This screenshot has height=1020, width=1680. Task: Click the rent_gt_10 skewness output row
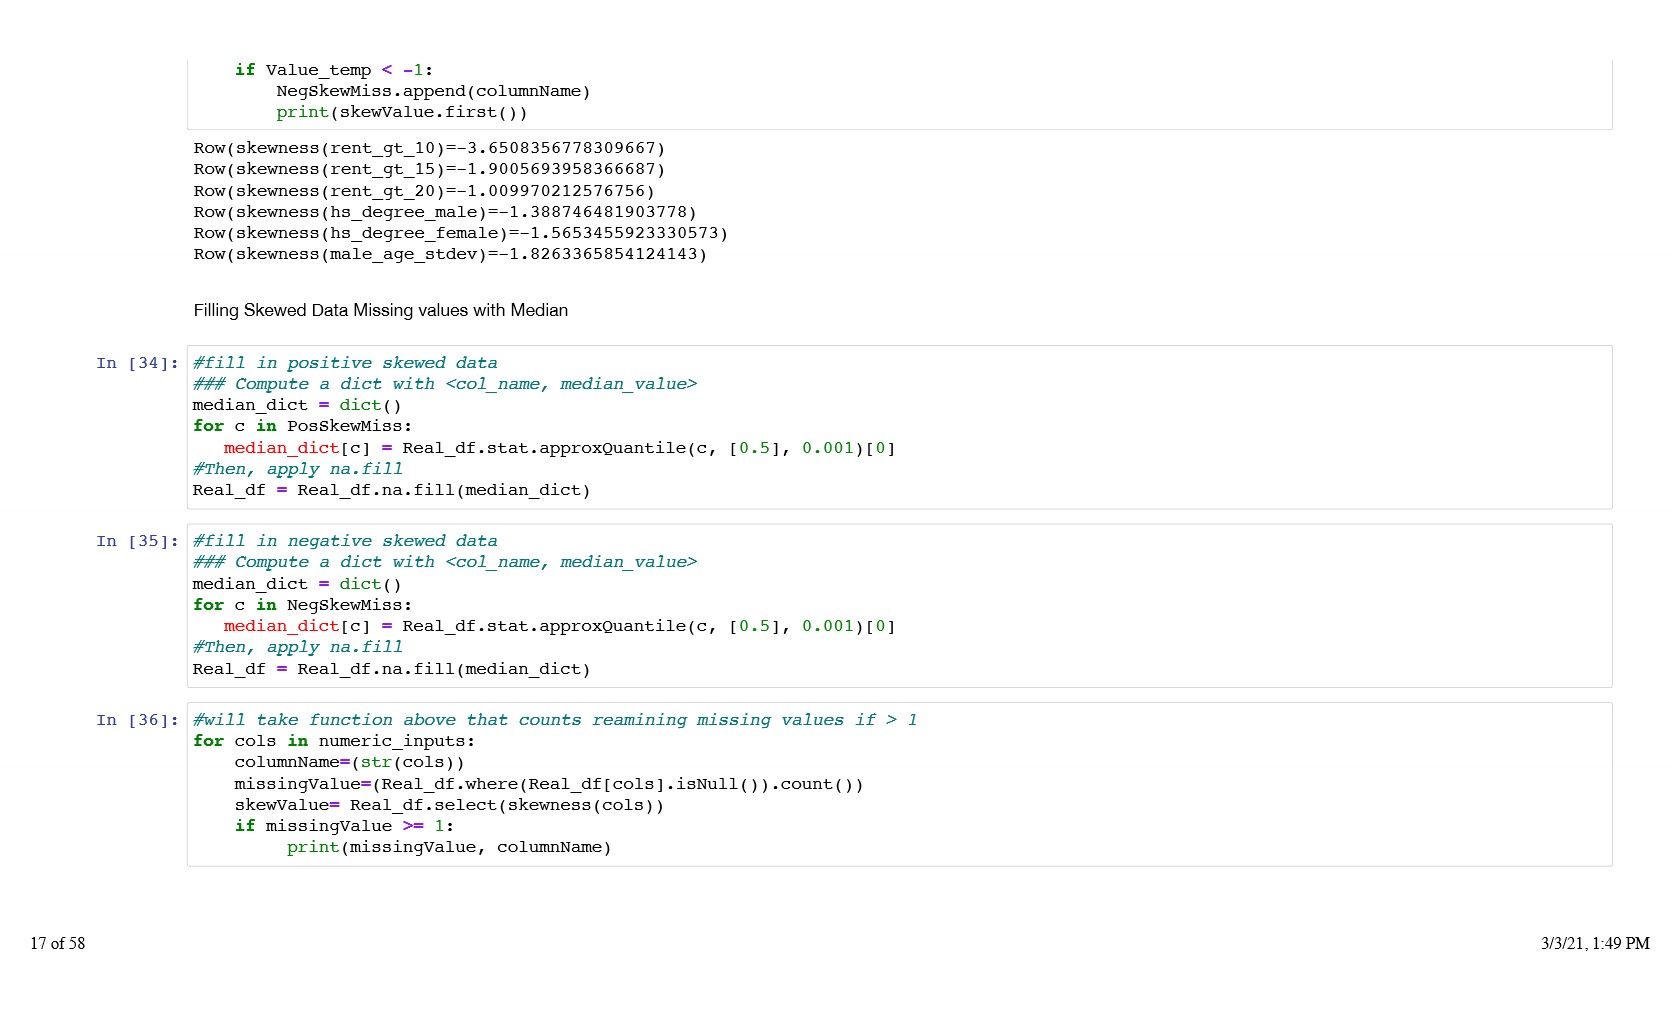click(429, 148)
